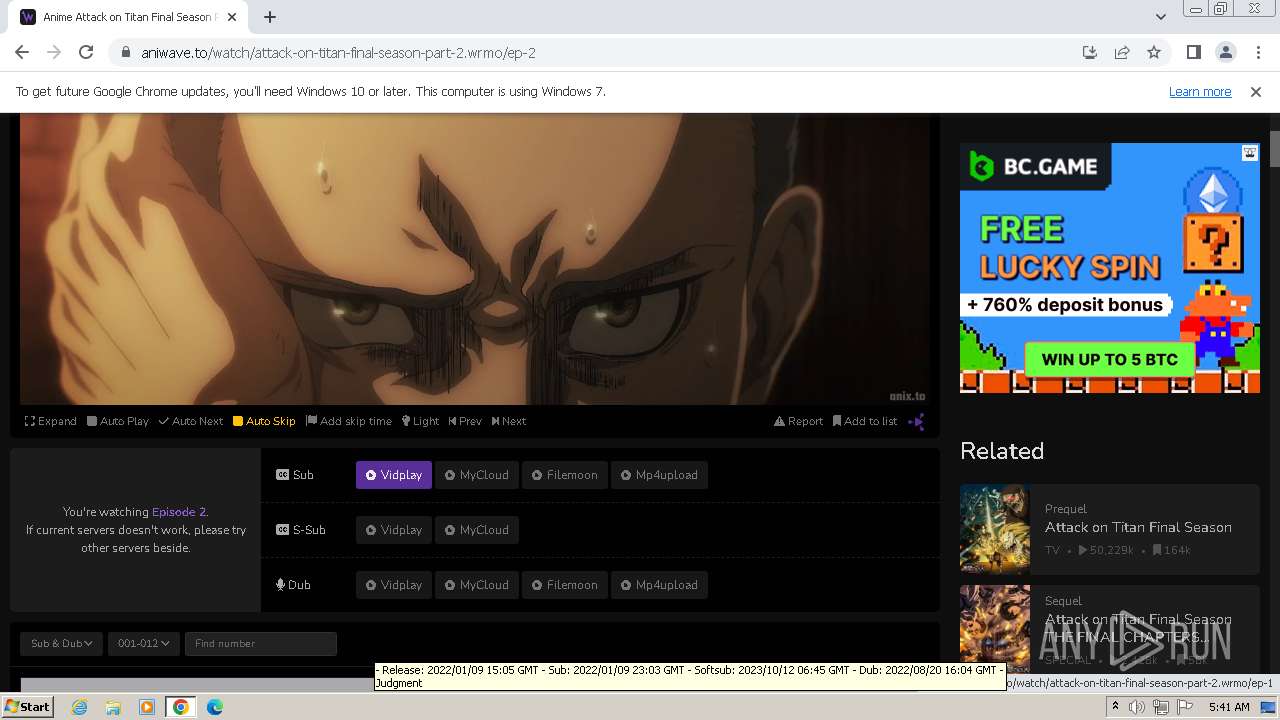Viewport: 1280px width, 720px height.
Task: Switch to Chrome in the taskbar
Action: (180, 707)
